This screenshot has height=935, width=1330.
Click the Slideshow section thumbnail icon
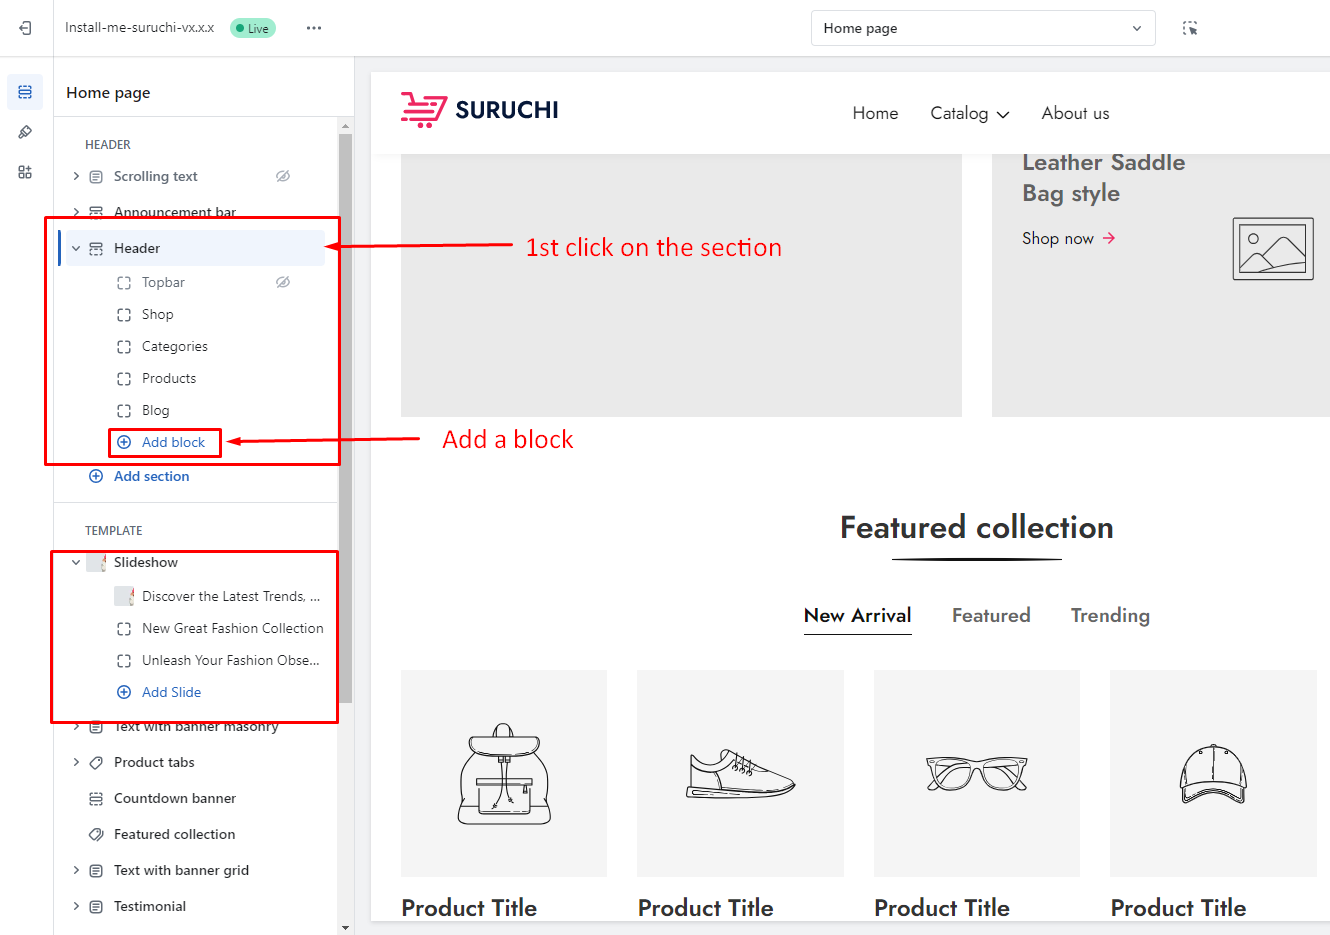[96, 563]
